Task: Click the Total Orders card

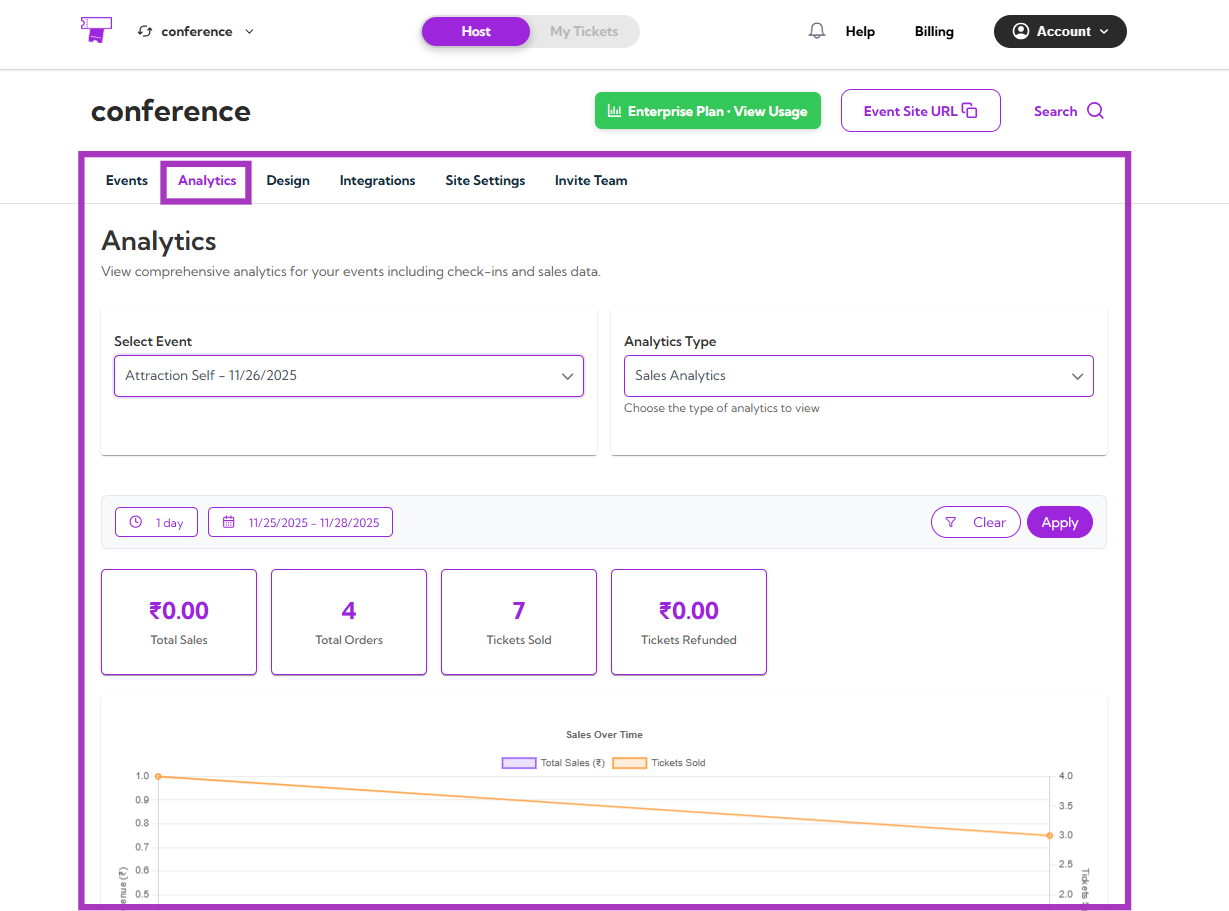Action: coord(349,622)
